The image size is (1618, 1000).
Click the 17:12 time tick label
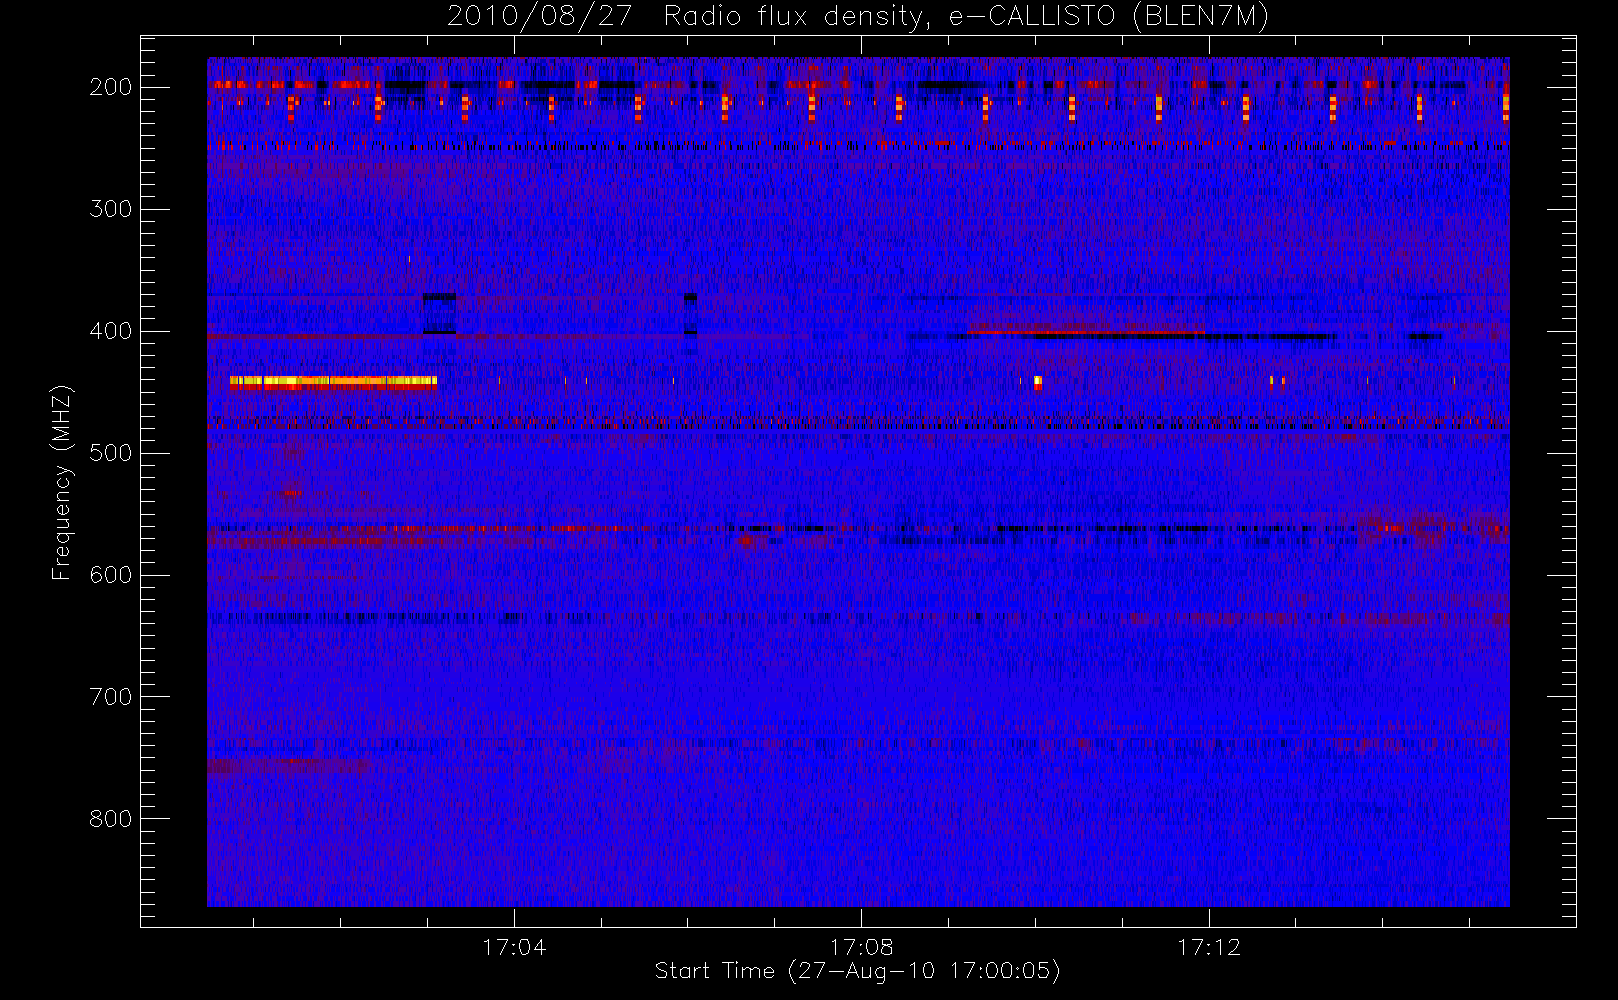1209,947
